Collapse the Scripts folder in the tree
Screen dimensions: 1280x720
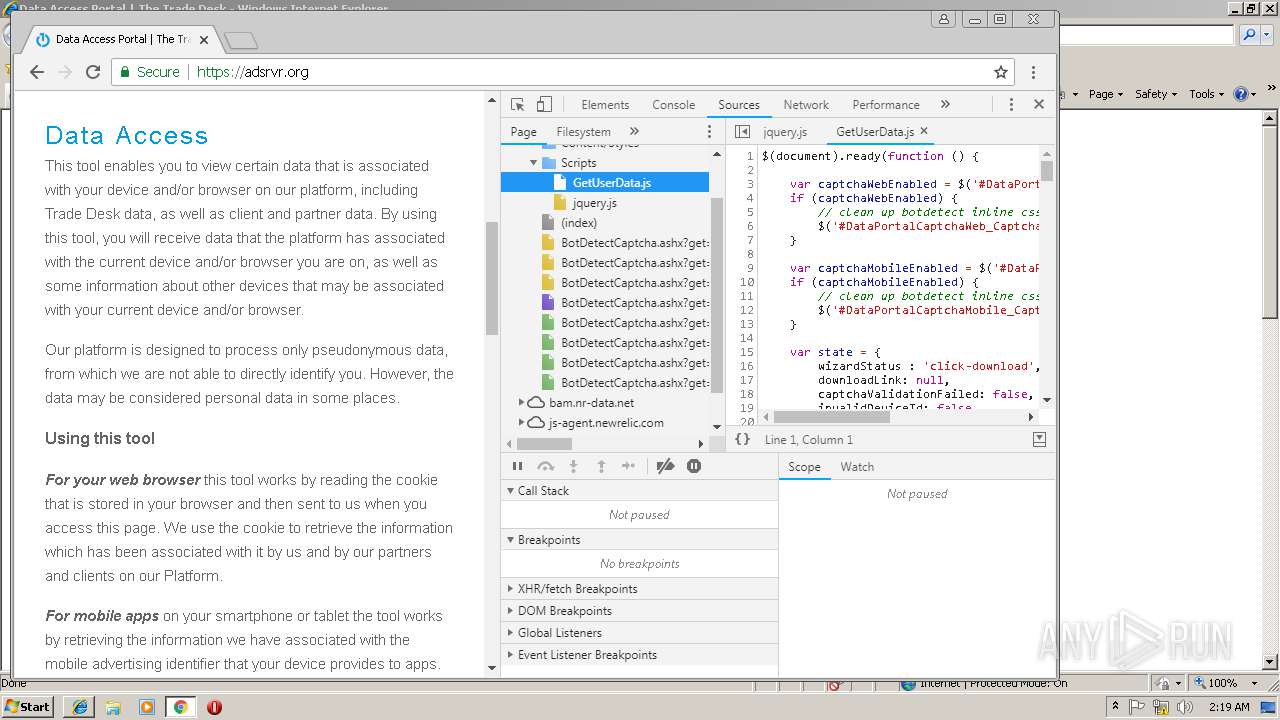(x=534, y=163)
